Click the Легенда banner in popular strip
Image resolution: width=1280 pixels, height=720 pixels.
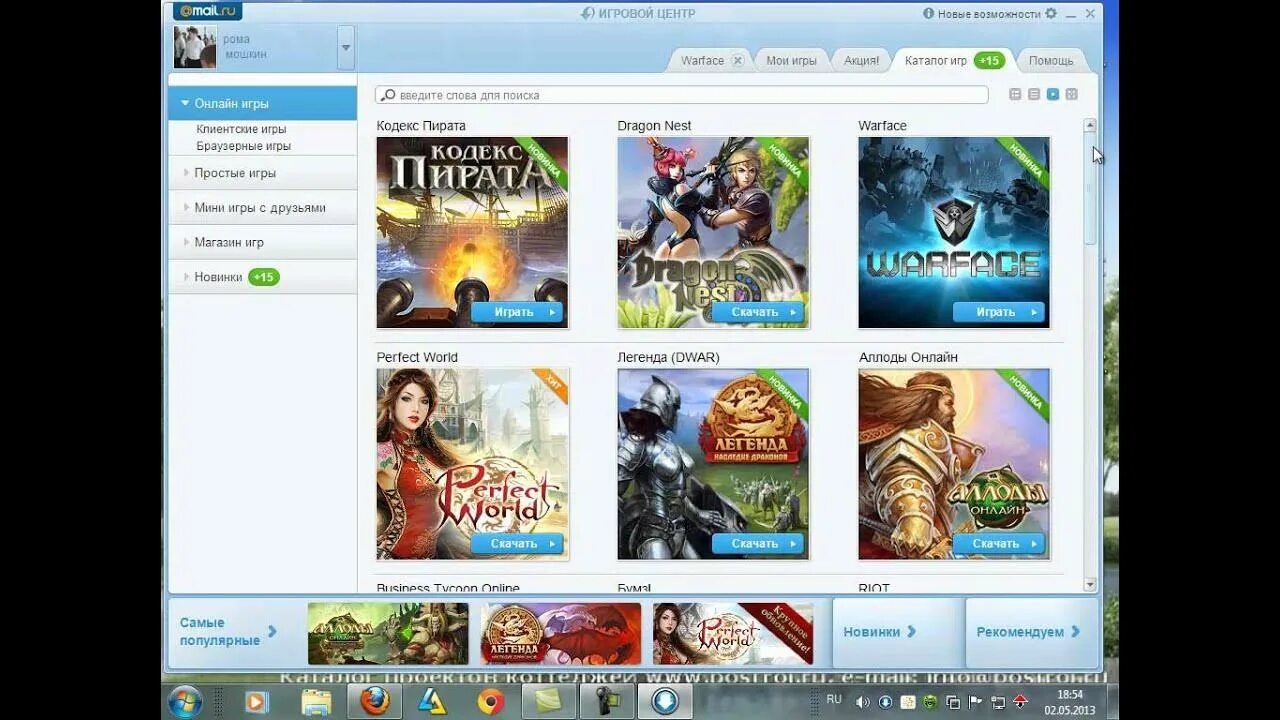coord(561,633)
